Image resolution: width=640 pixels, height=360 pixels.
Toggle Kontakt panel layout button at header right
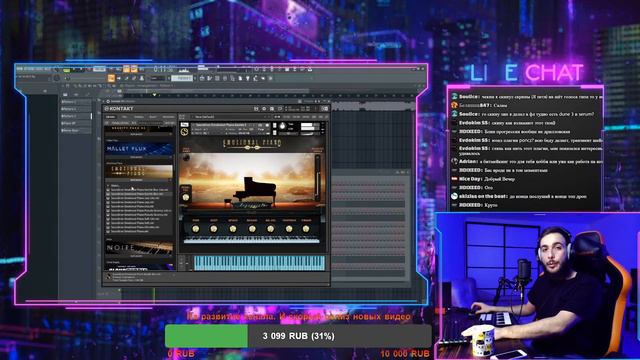click(x=324, y=109)
